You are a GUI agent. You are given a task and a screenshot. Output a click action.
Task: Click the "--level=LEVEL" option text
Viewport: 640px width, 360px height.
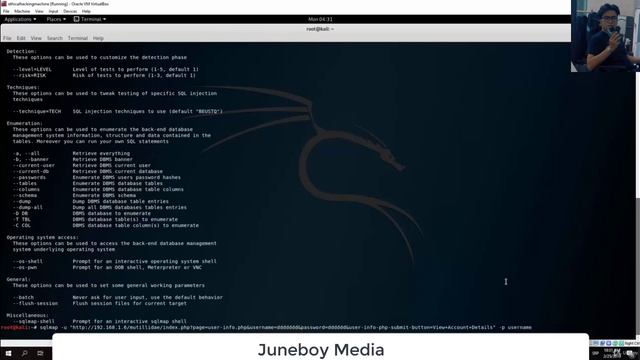click(x=32, y=69)
